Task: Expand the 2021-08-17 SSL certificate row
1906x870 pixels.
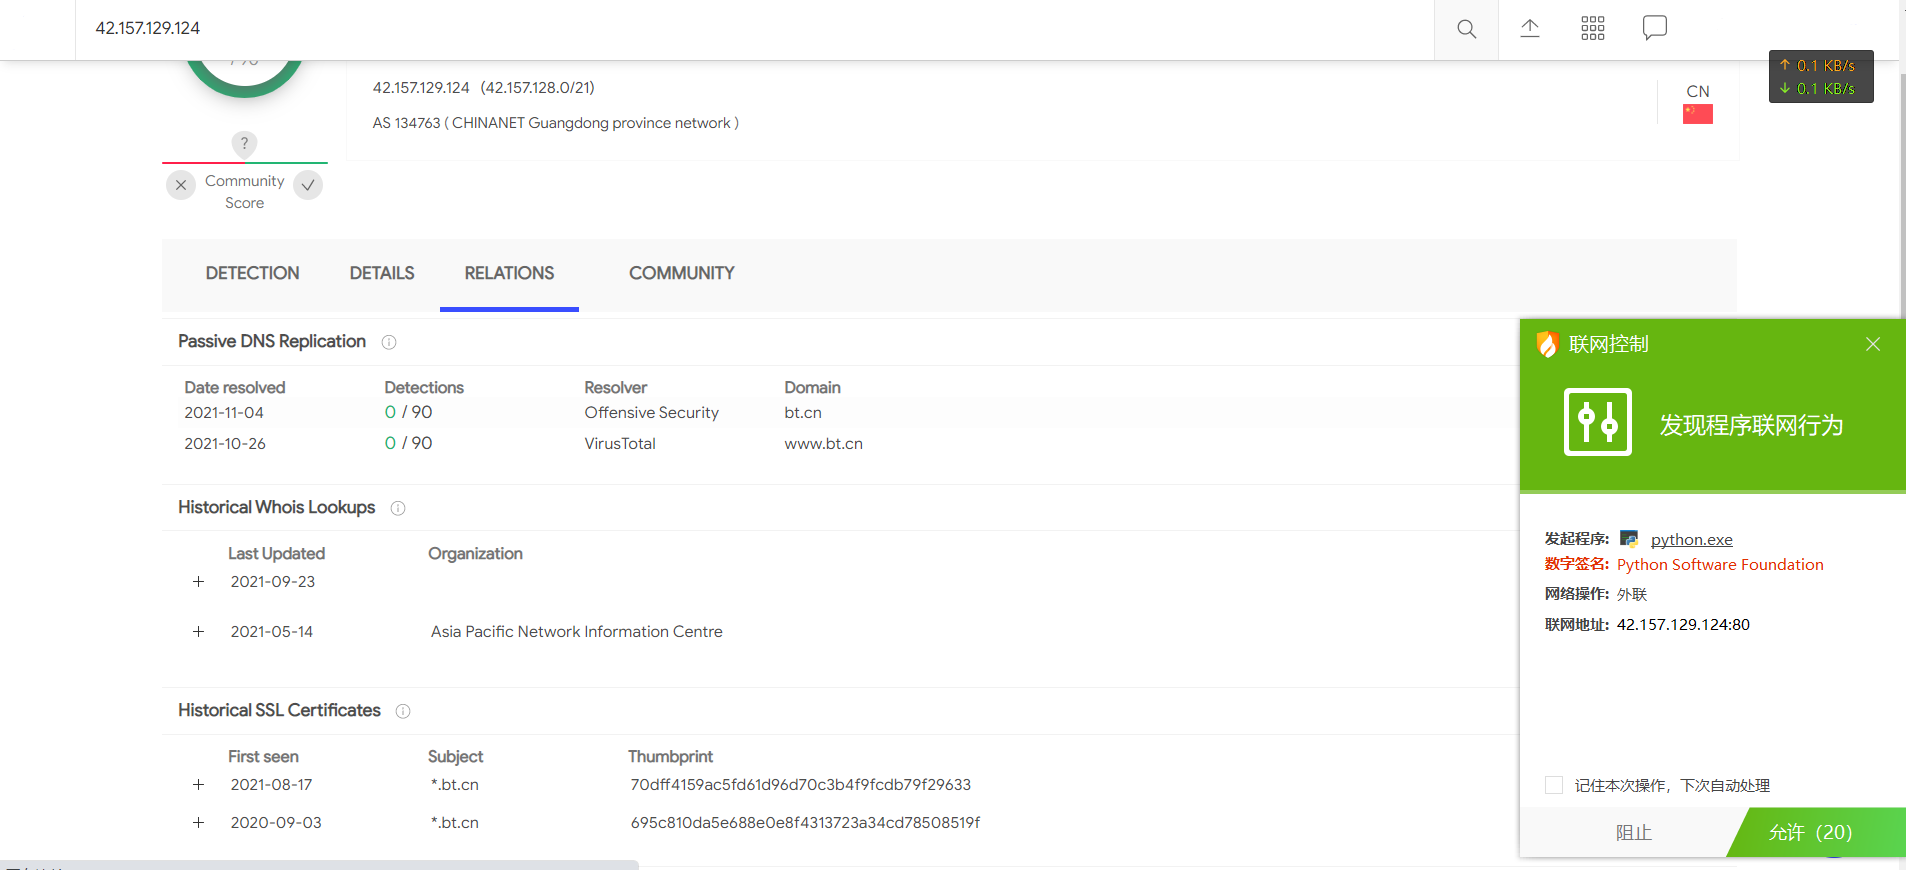Action: (x=198, y=784)
